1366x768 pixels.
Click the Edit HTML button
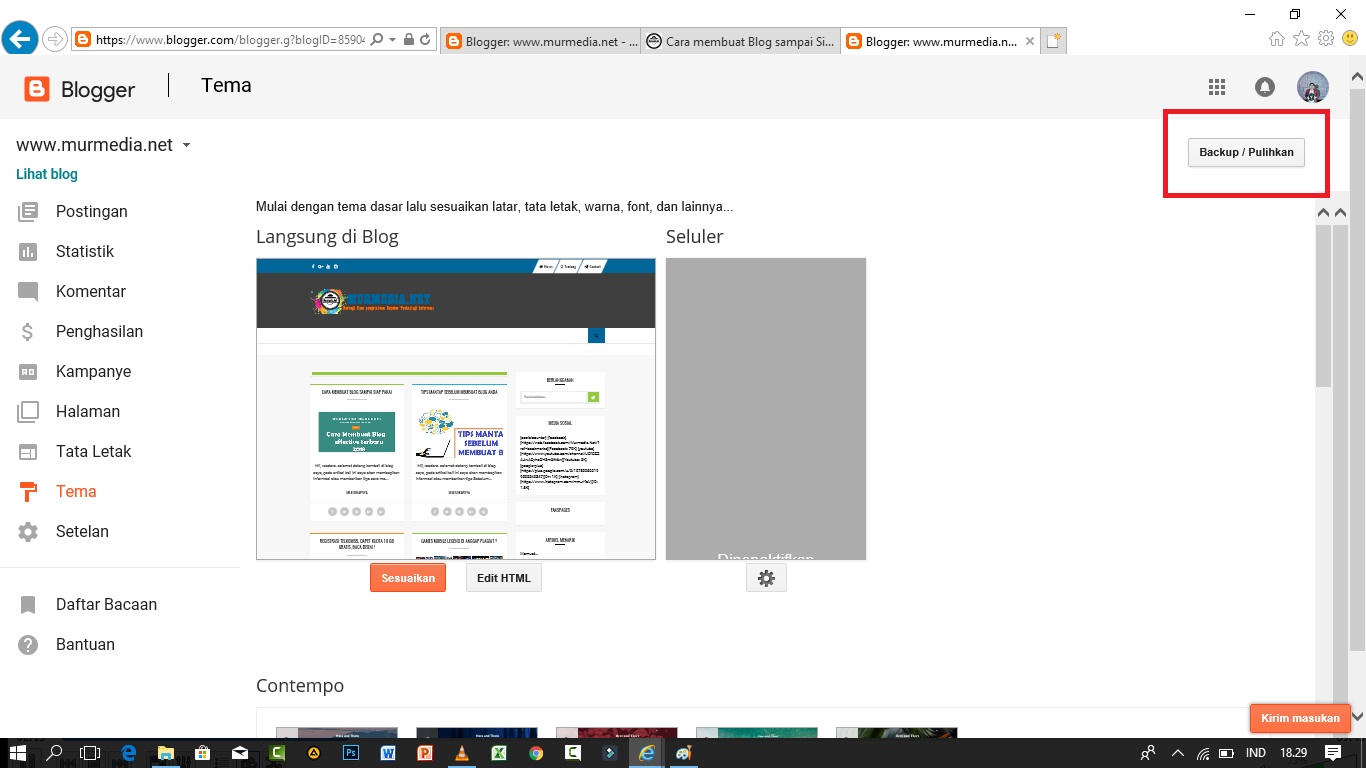coord(503,577)
